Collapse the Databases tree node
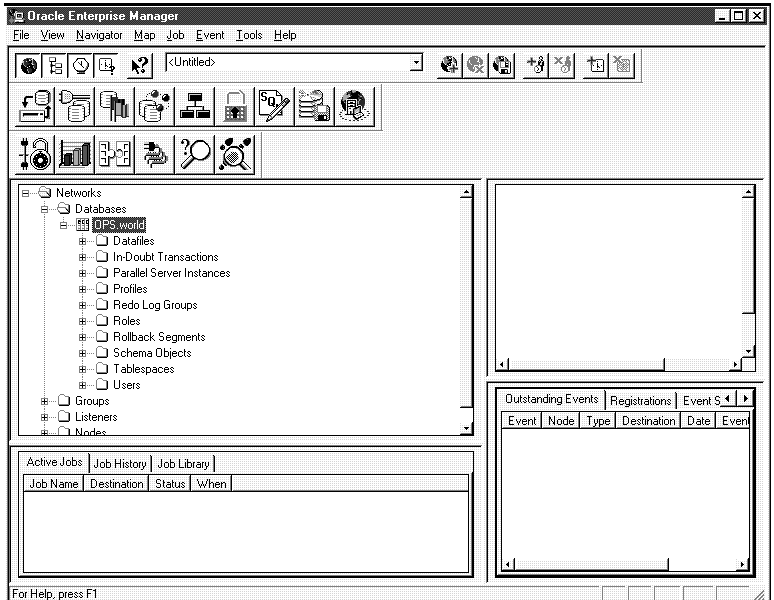This screenshot has height=600, width=774. click(x=44, y=209)
